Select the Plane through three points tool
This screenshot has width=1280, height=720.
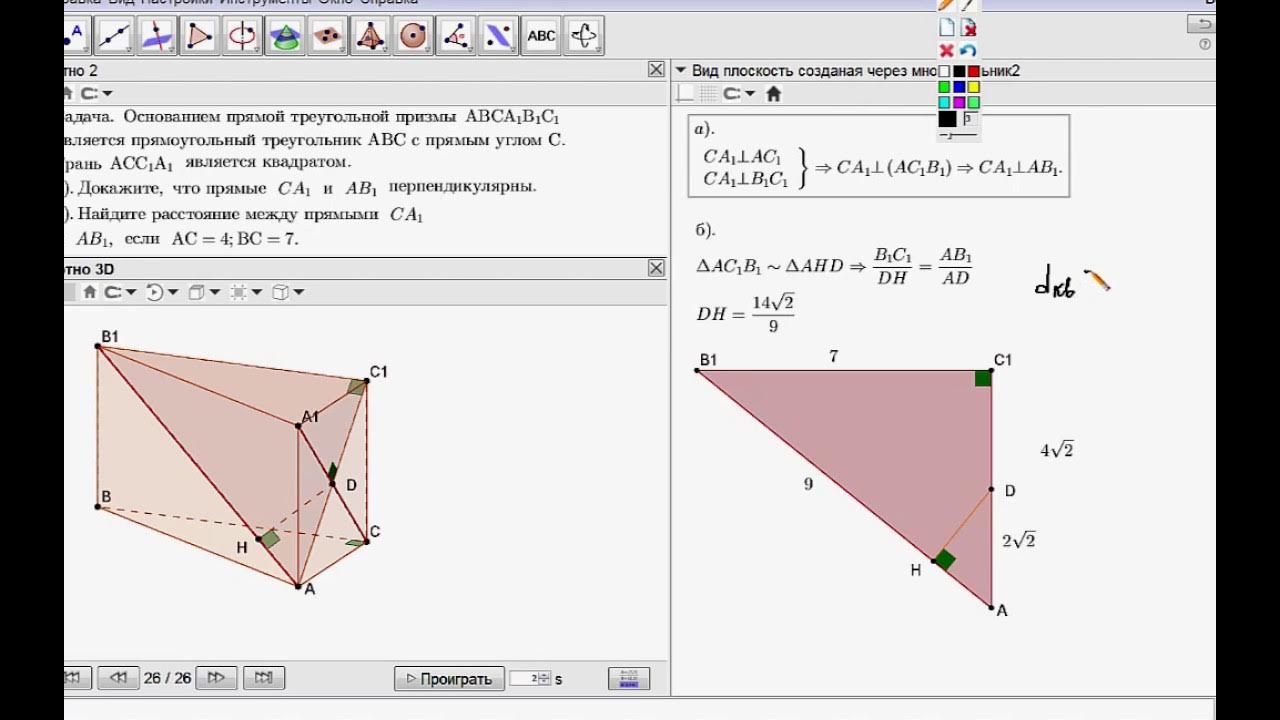click(x=327, y=36)
